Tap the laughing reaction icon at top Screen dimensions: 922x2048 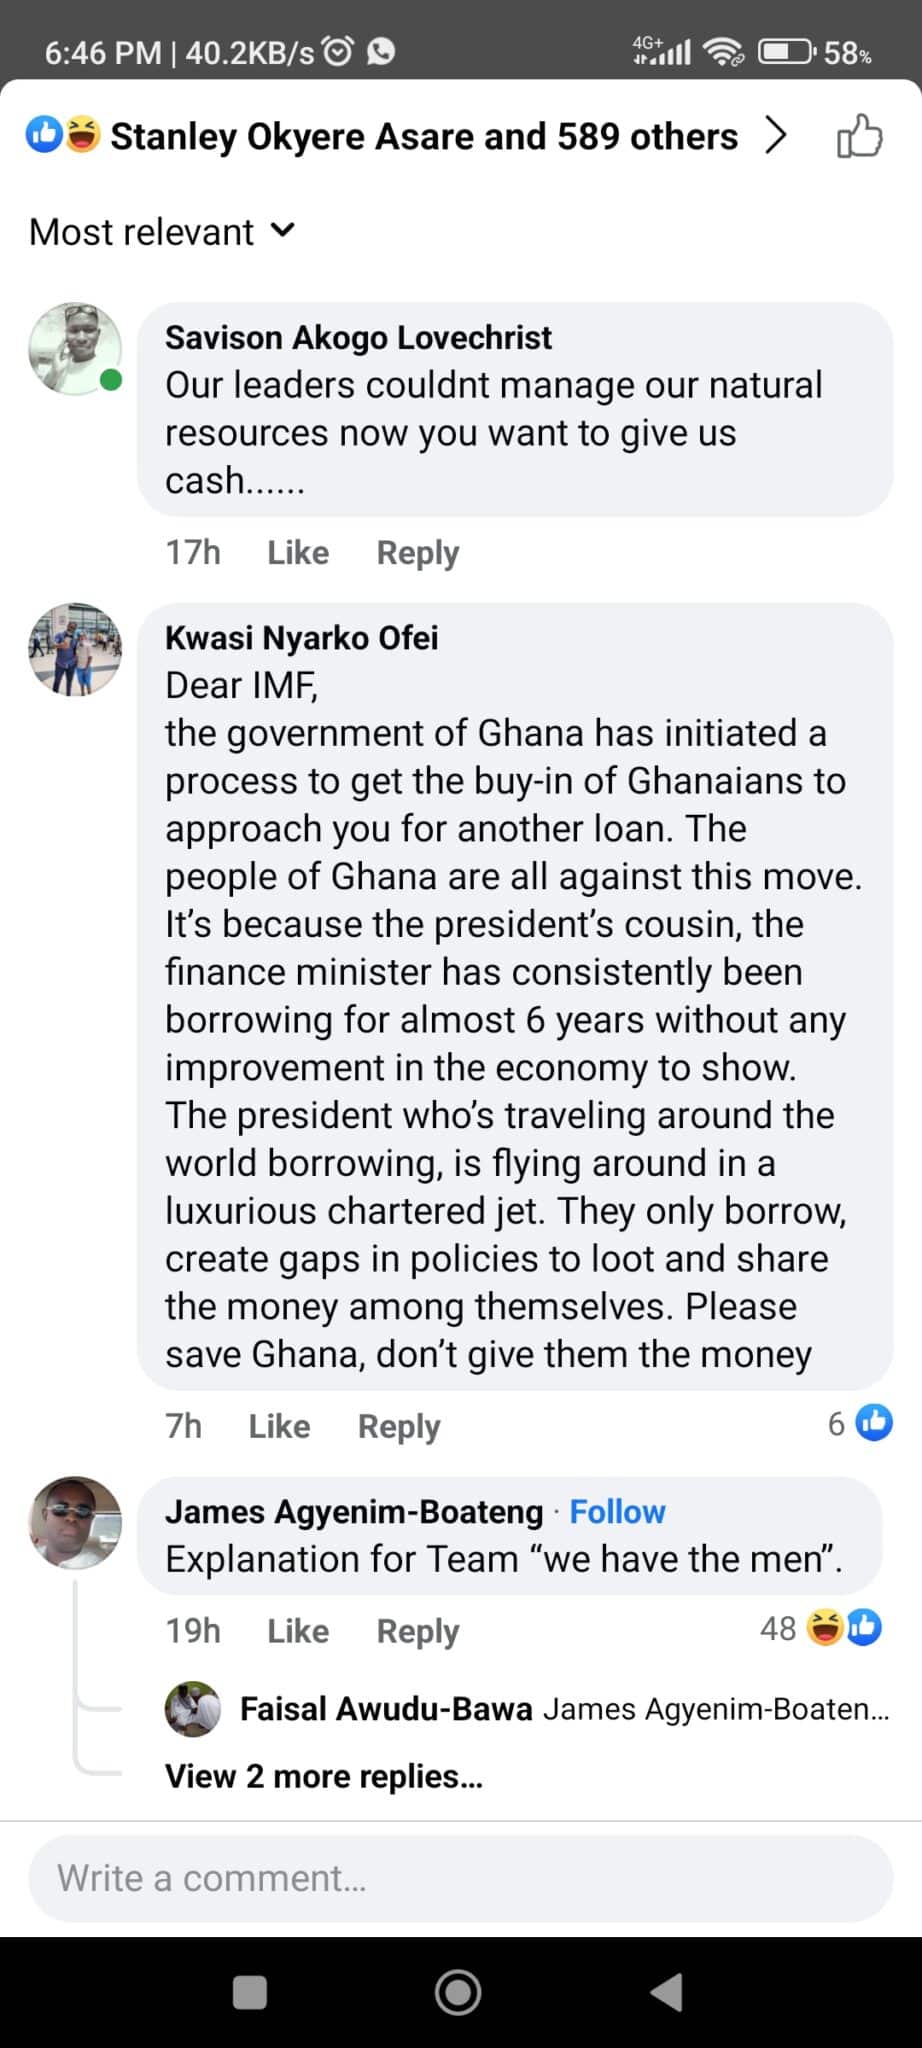[x=83, y=134]
